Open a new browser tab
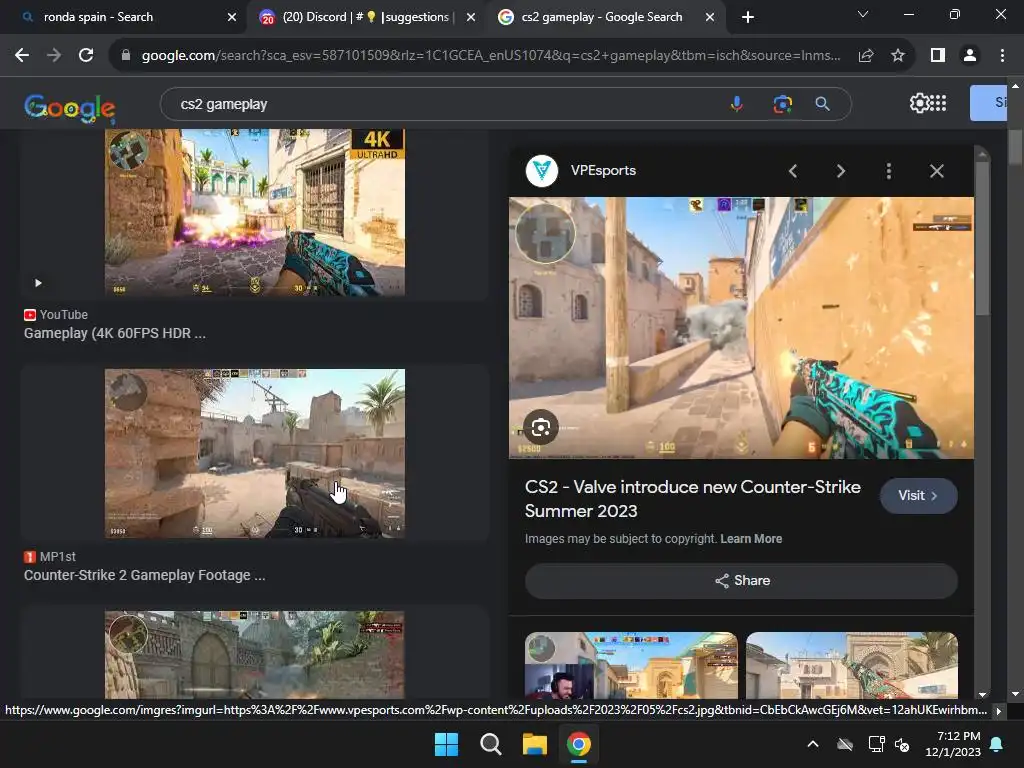Screen dimensions: 1024x768 click(x=748, y=17)
